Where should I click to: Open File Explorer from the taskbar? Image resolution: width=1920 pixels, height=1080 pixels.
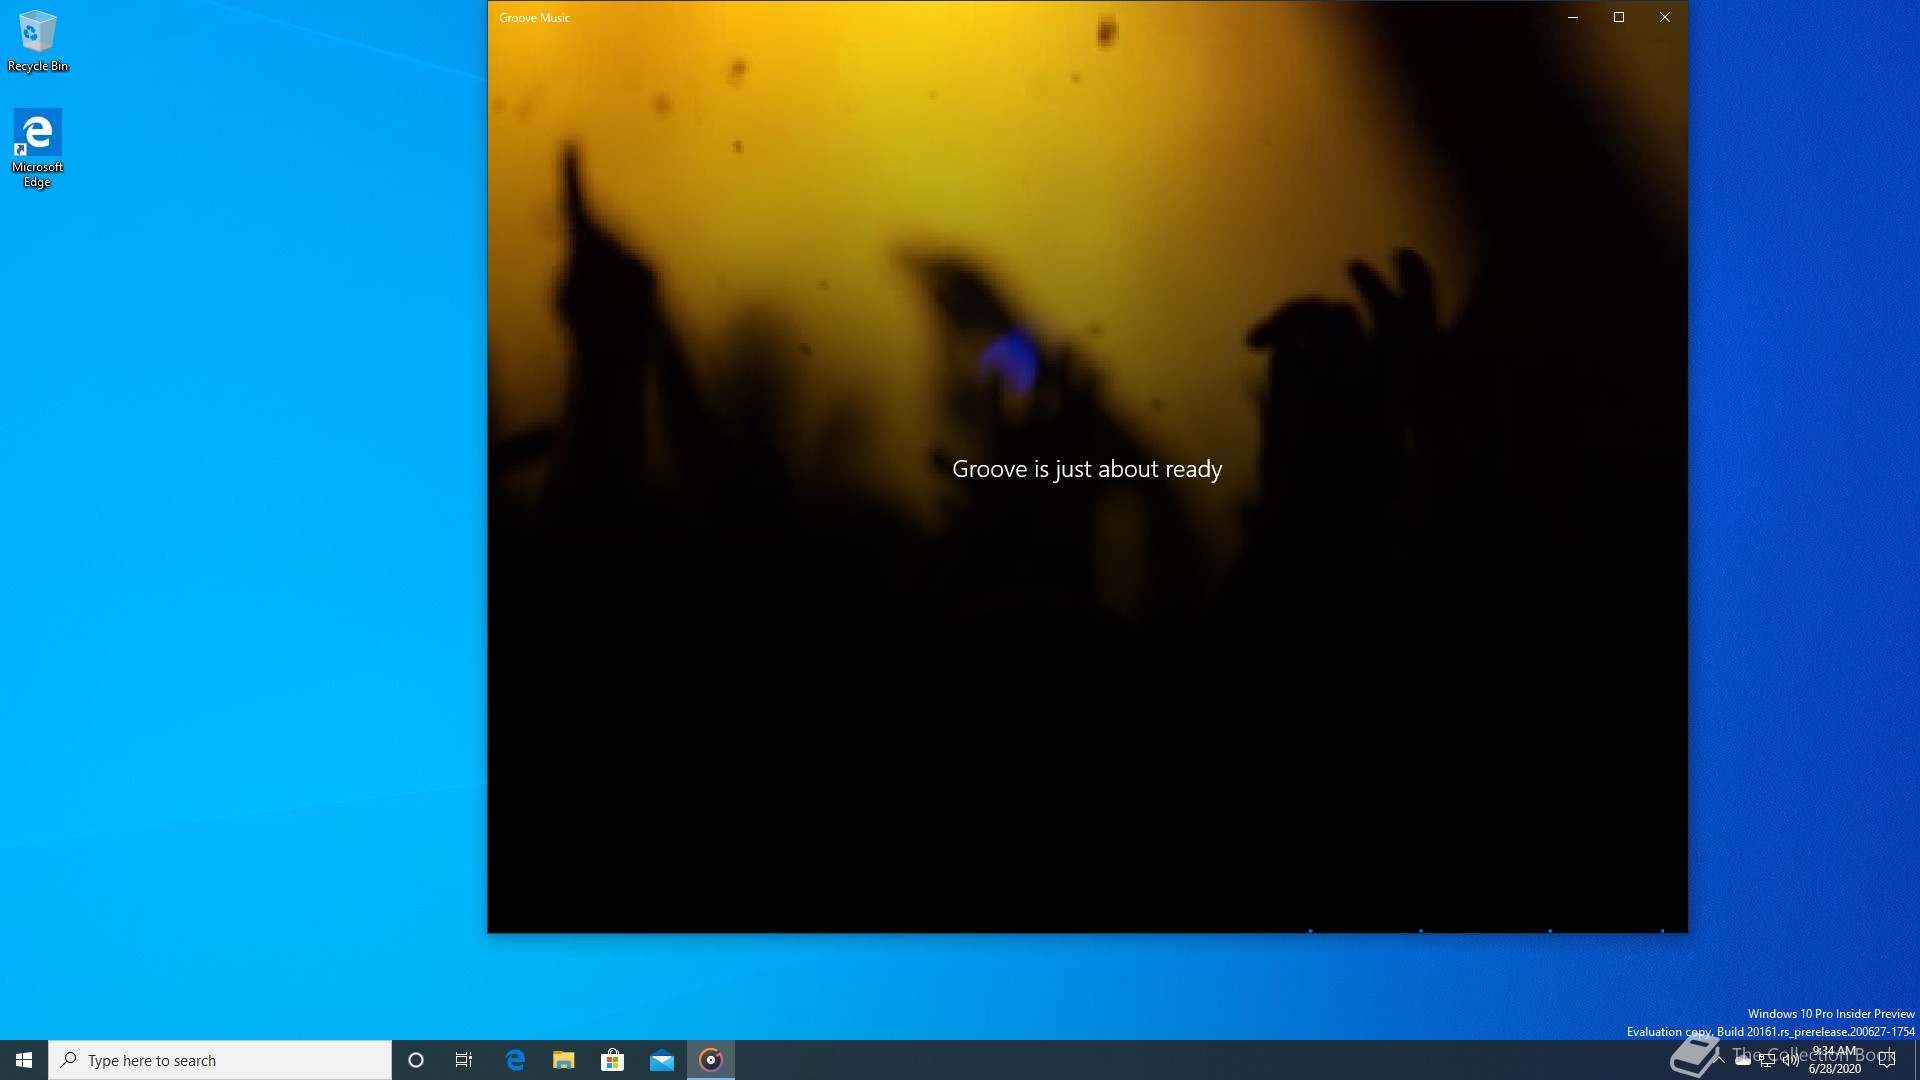[564, 1060]
